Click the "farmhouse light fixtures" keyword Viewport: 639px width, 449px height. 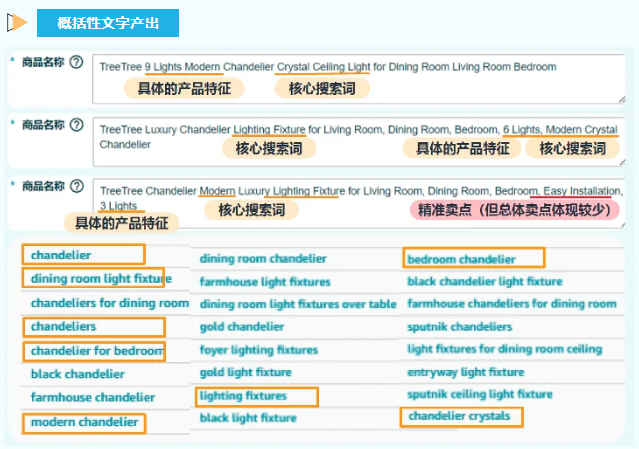tap(264, 283)
